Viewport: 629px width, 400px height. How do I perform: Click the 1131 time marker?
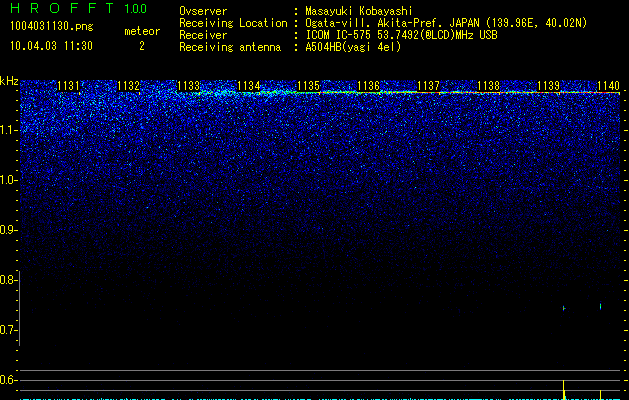click(x=68, y=86)
